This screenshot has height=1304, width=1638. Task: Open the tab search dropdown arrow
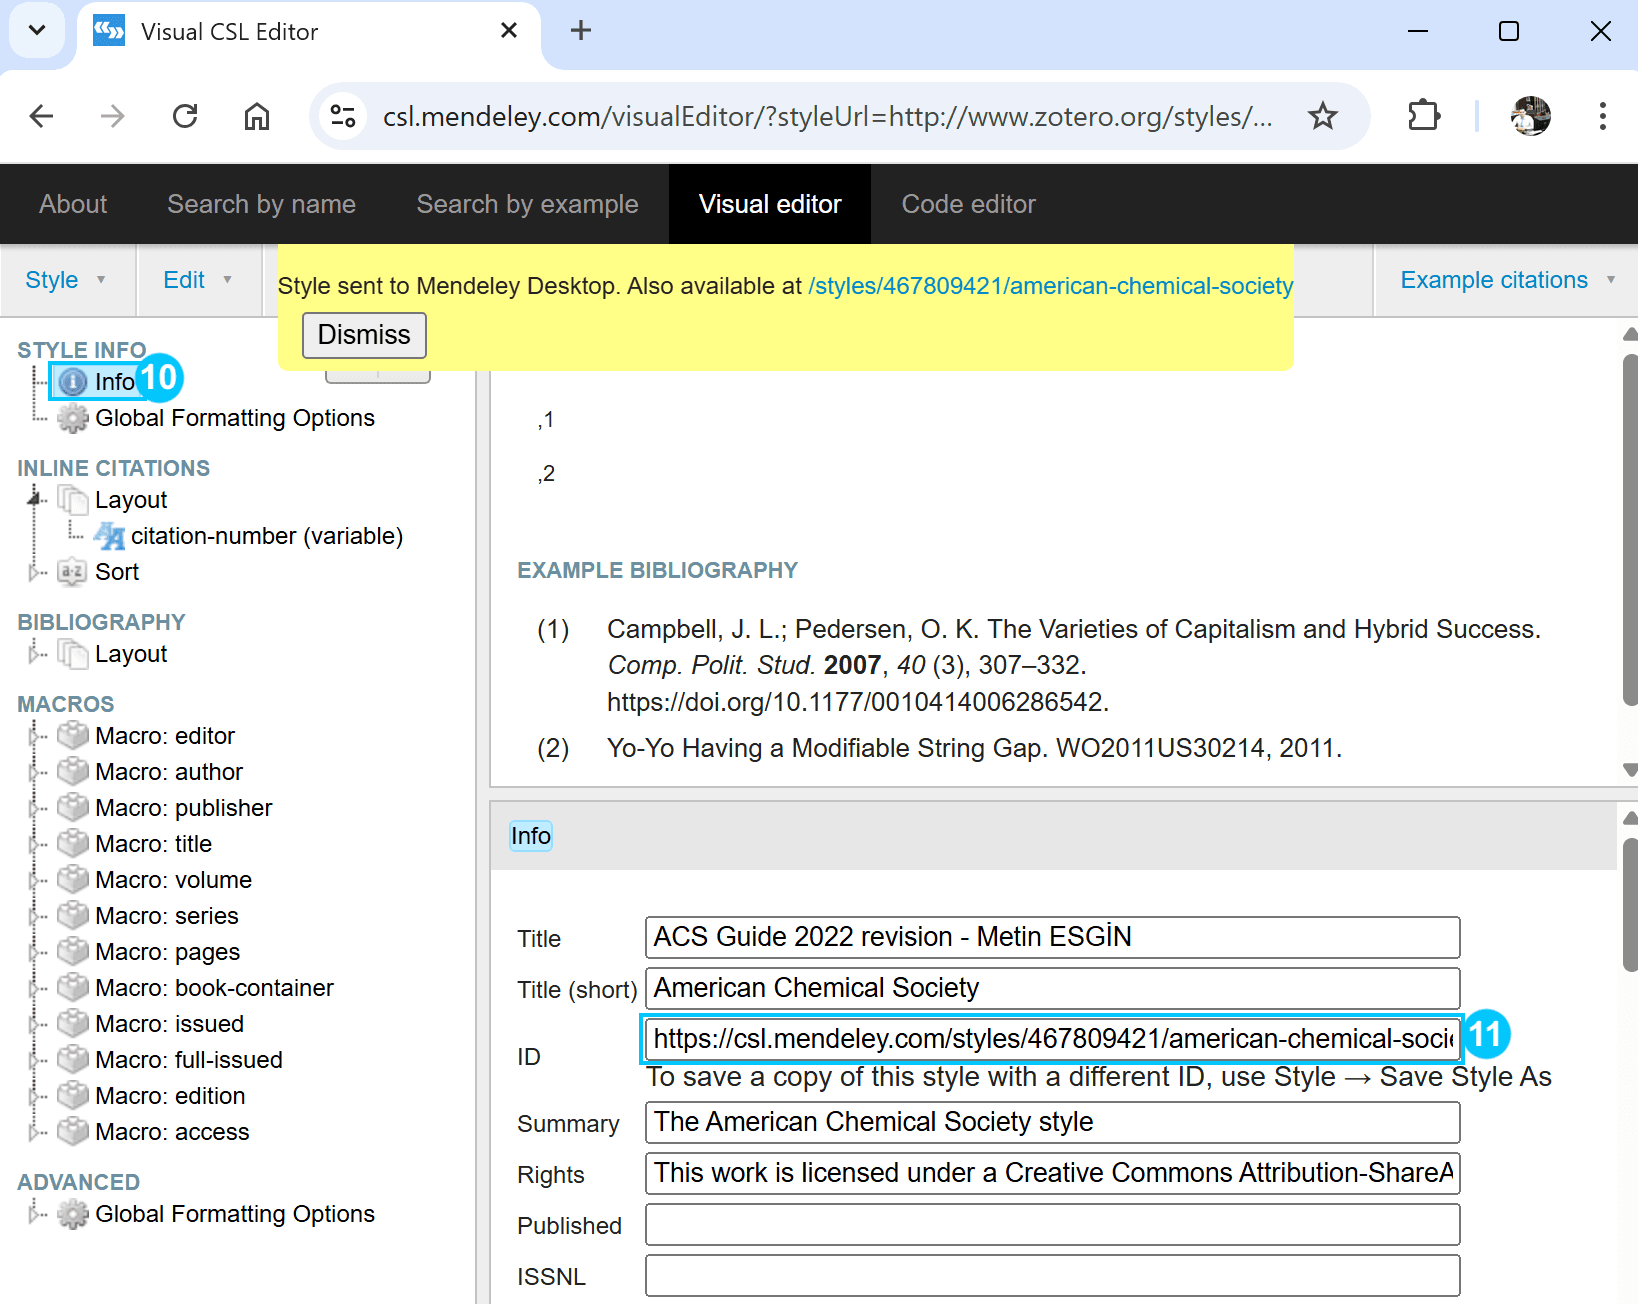[x=37, y=30]
